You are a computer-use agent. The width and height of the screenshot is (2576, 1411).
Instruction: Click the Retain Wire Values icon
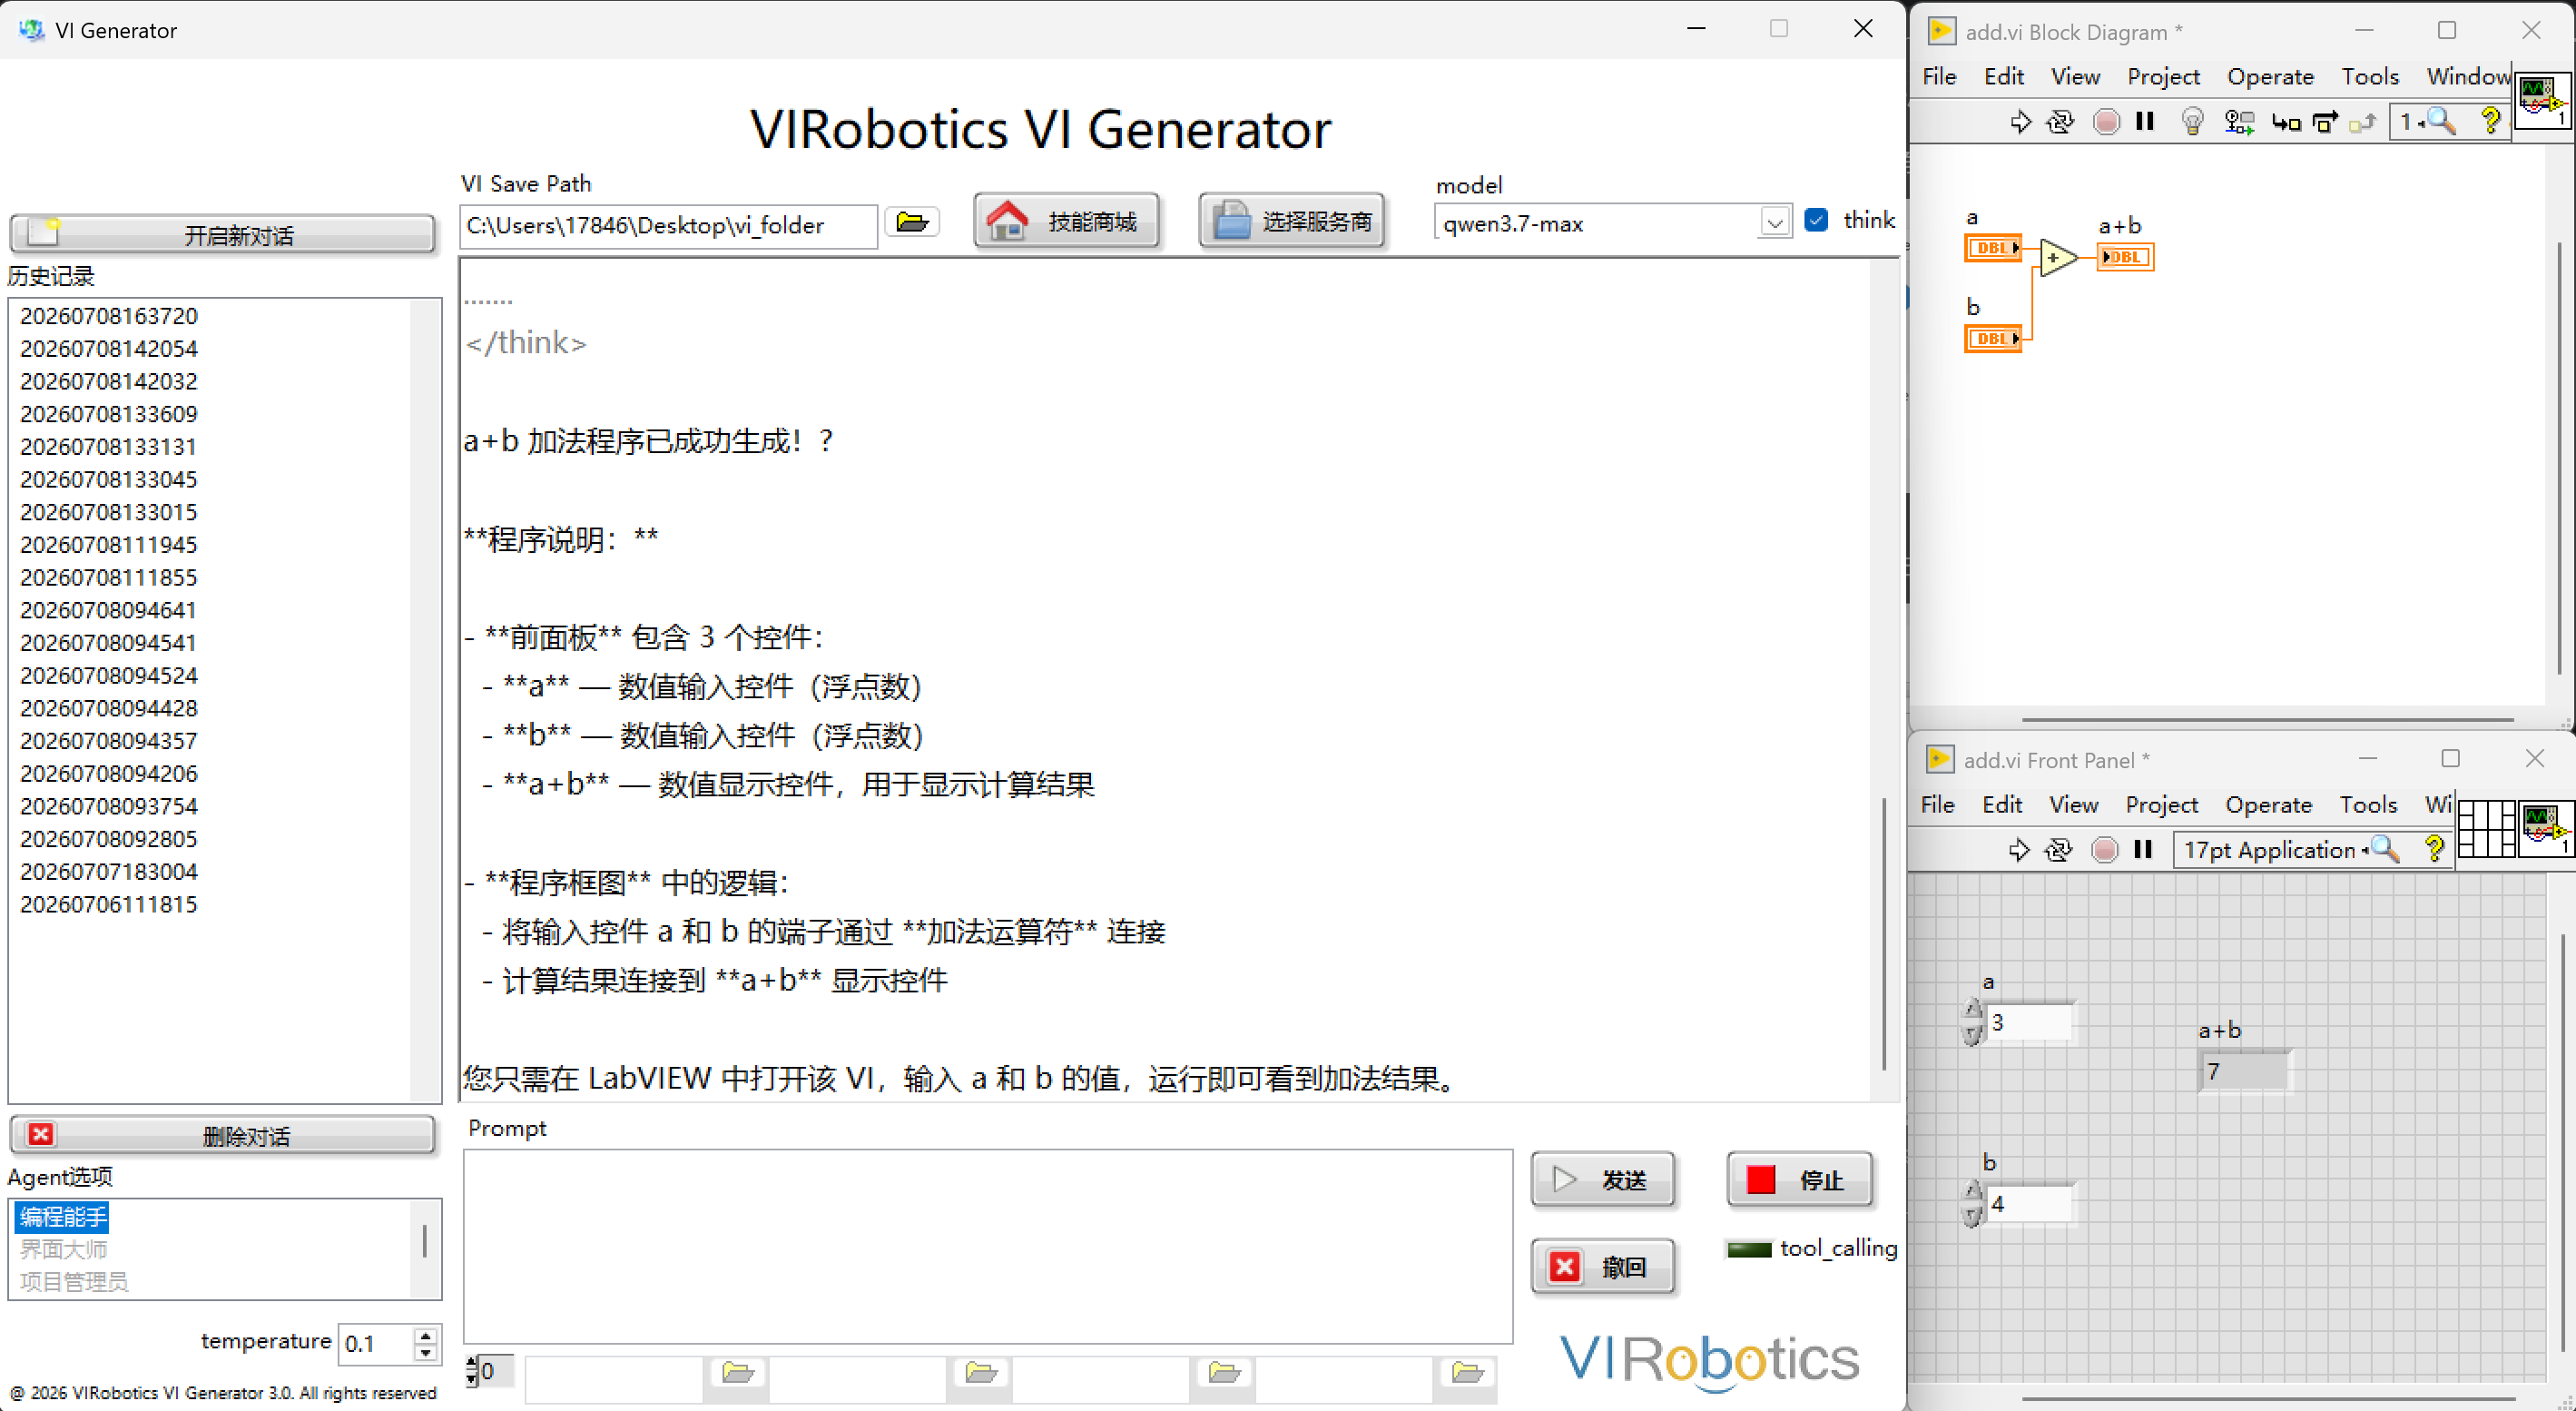pyautogui.click(x=2238, y=122)
